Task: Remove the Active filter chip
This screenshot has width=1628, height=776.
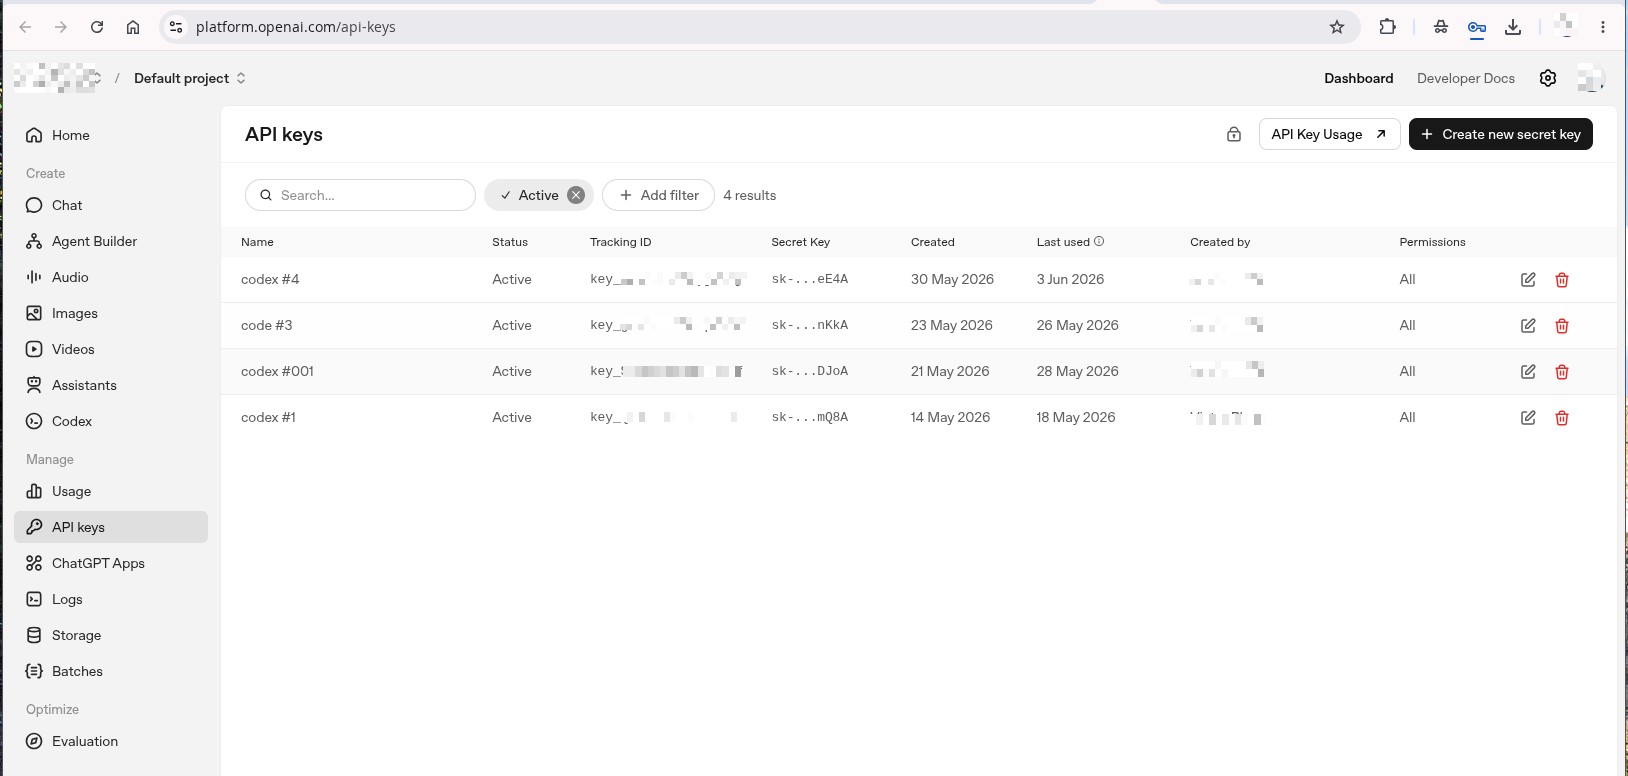Action: click(576, 195)
